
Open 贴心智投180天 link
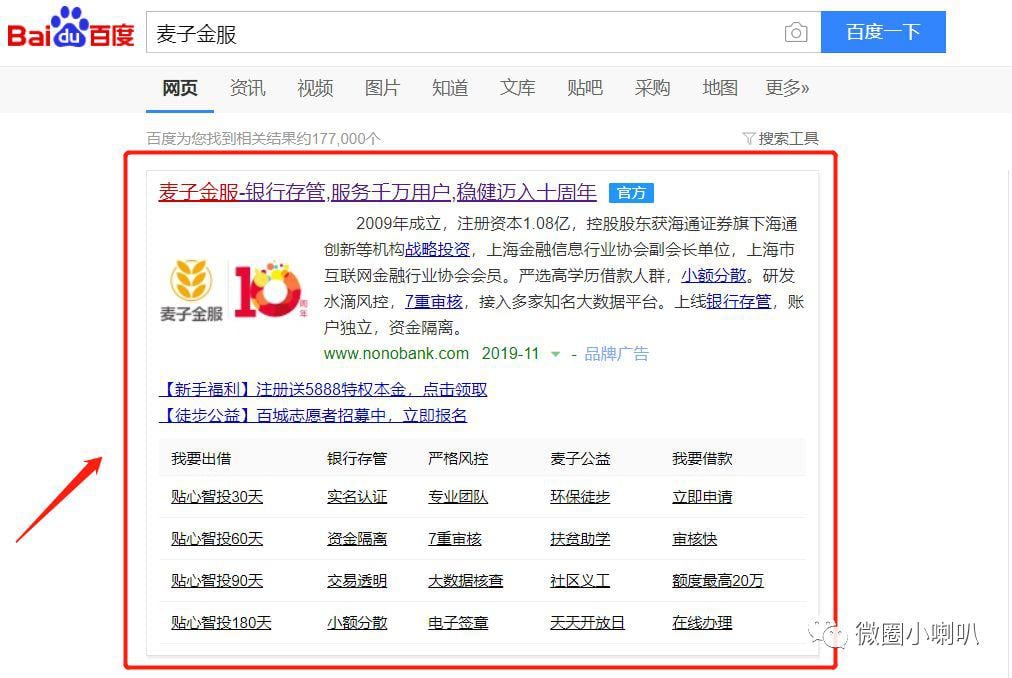pos(221,622)
